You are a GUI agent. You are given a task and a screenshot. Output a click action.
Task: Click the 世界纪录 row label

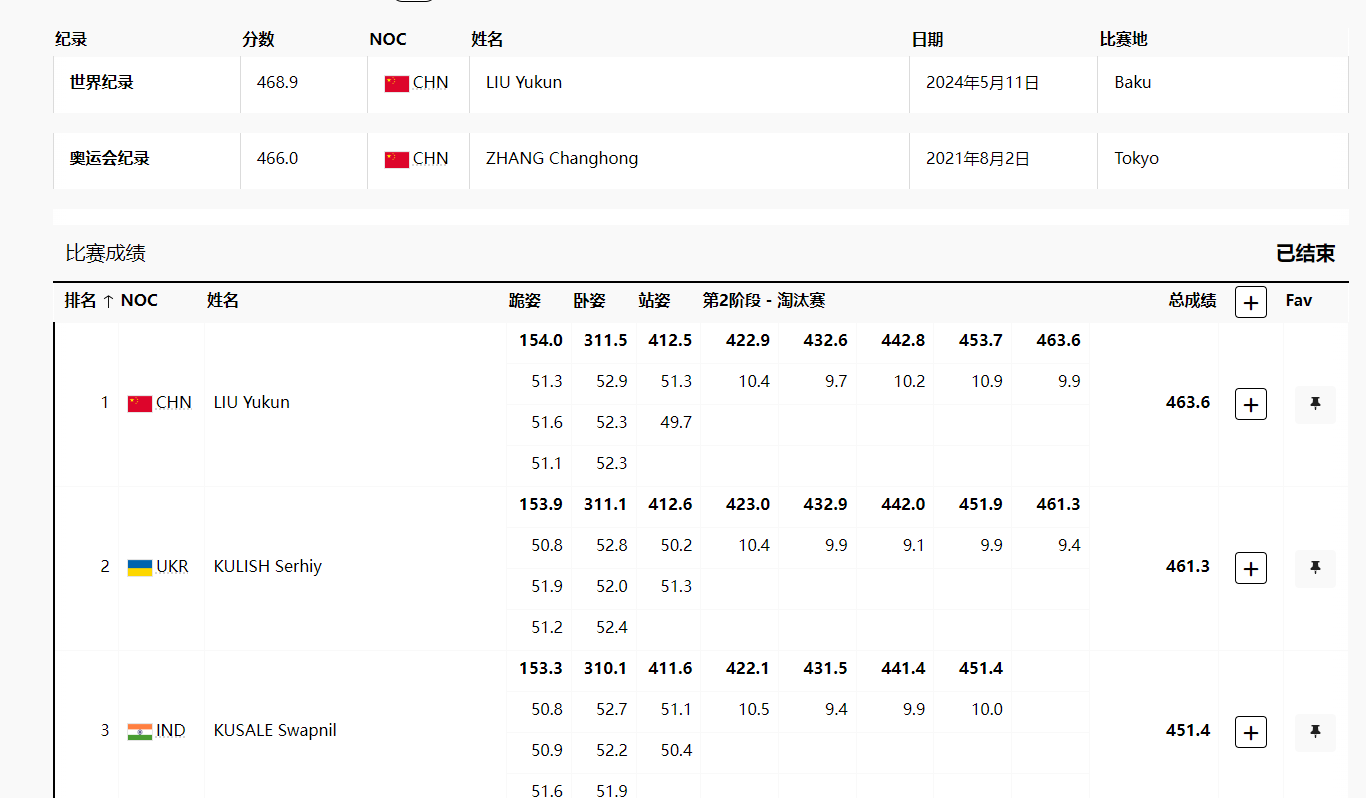102,82
